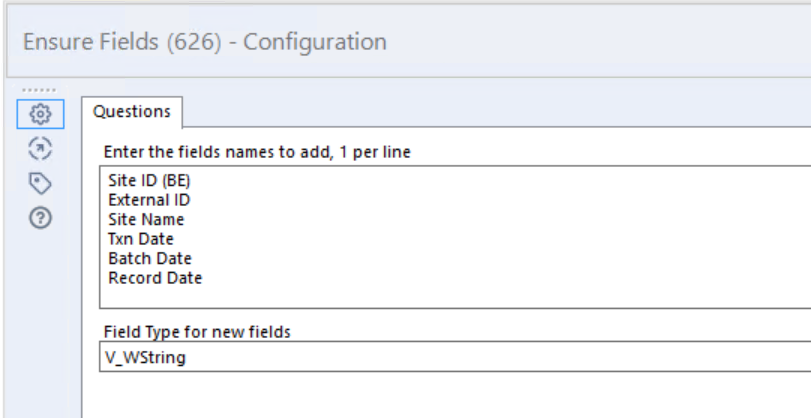The height and width of the screenshot is (418, 811).
Task: Click the "Ensure Fields (626) - Configuration" title
Action: [204, 42]
